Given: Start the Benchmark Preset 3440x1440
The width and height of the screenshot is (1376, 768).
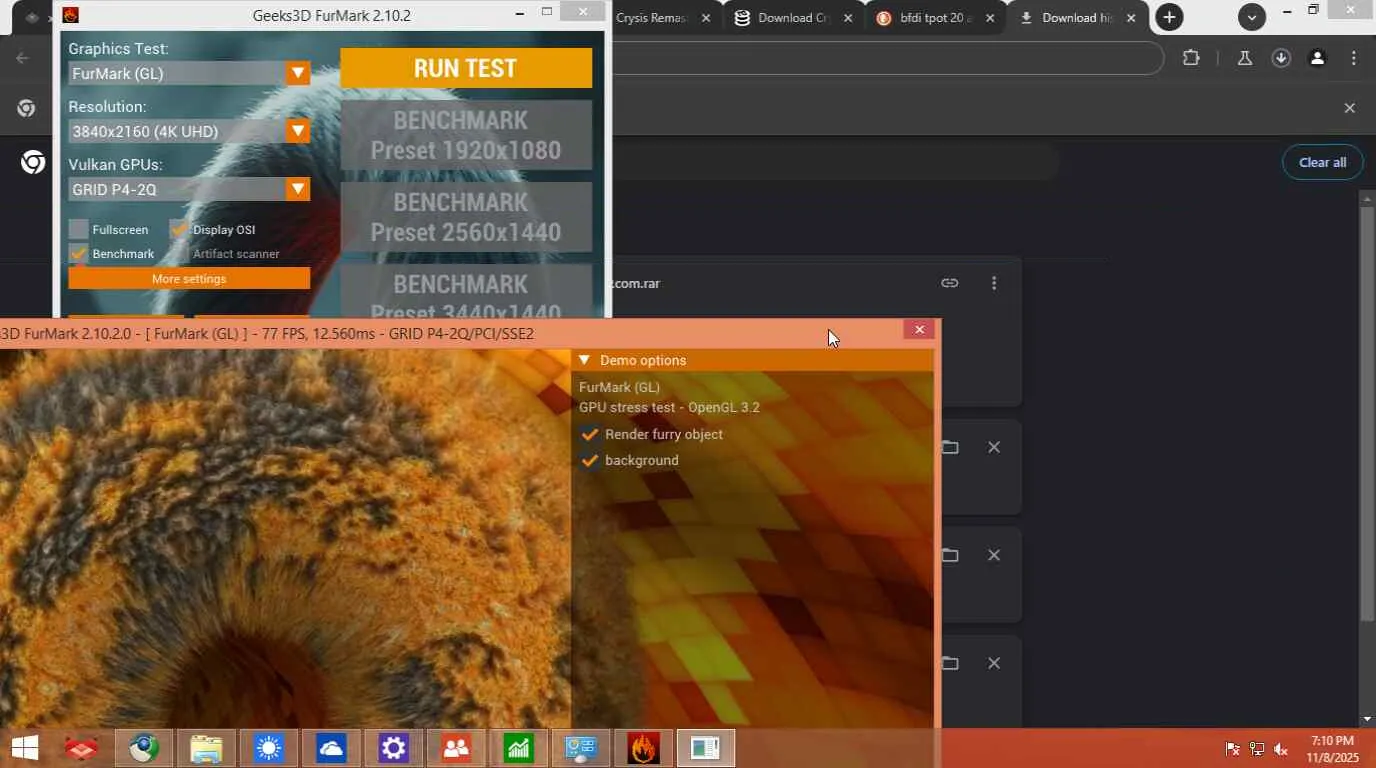Looking at the screenshot, I should point(466,292).
